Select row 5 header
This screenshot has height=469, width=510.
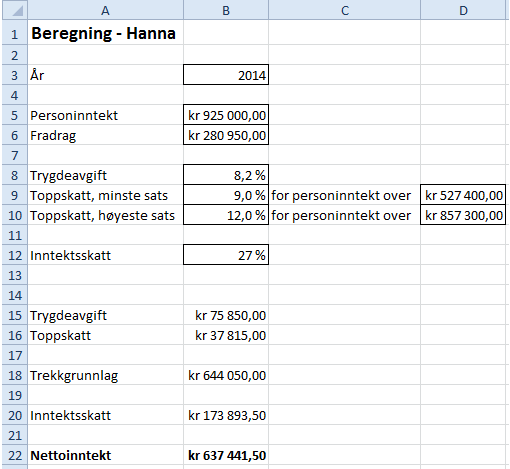[15, 115]
